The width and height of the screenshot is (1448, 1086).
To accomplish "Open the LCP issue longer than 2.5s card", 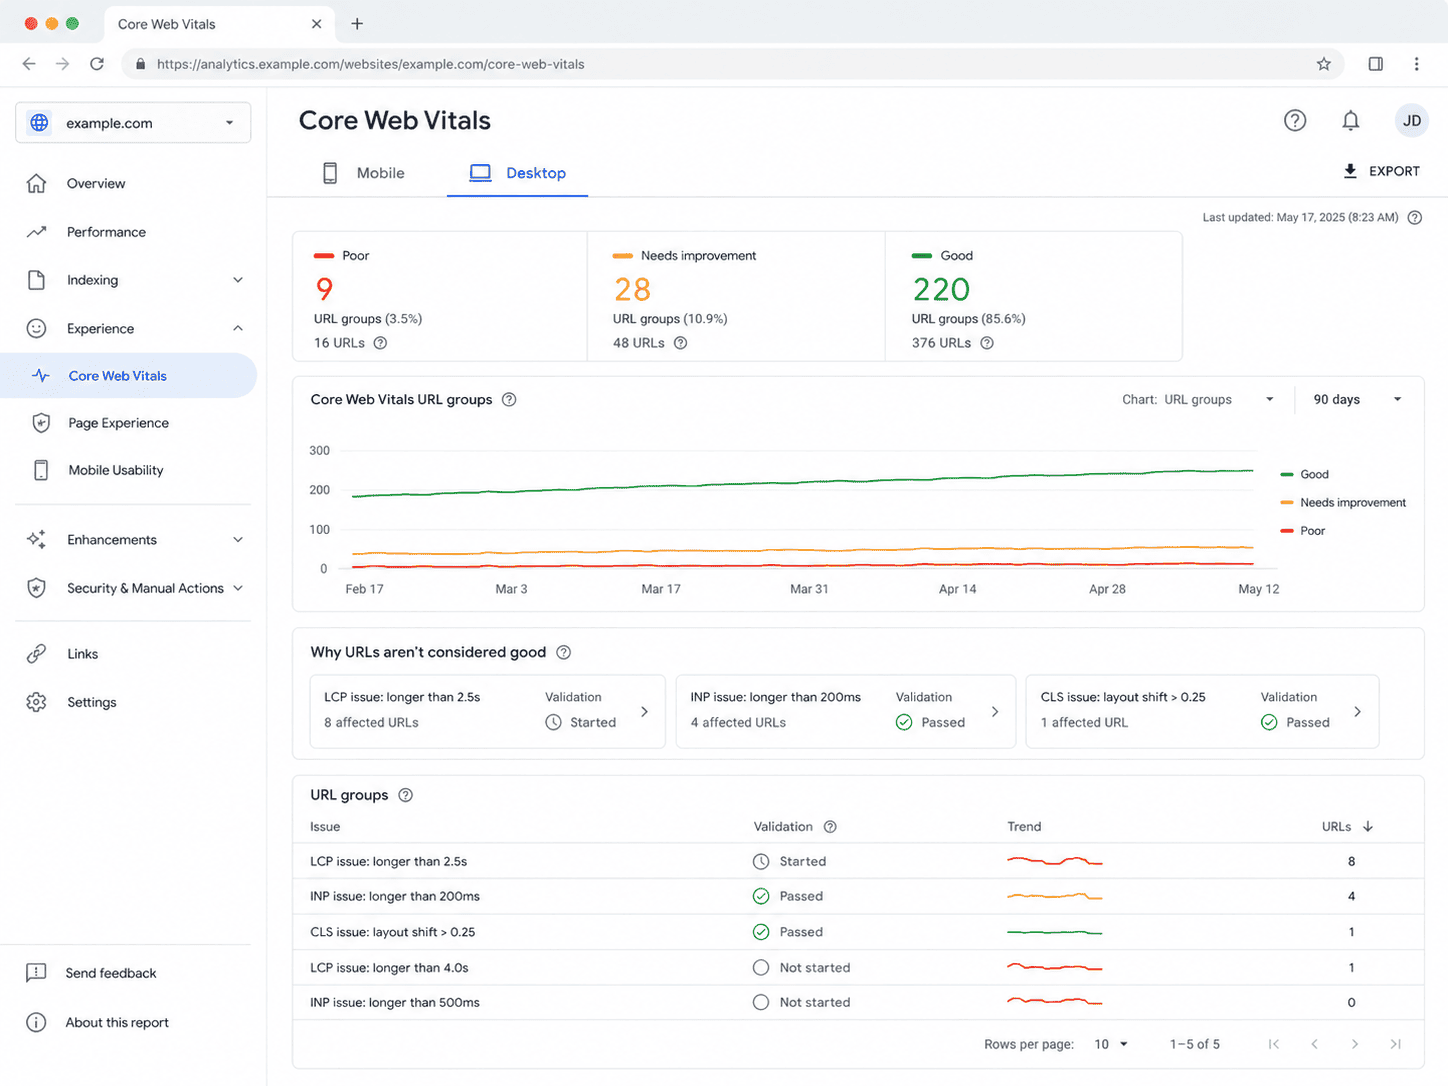I will [x=488, y=711].
